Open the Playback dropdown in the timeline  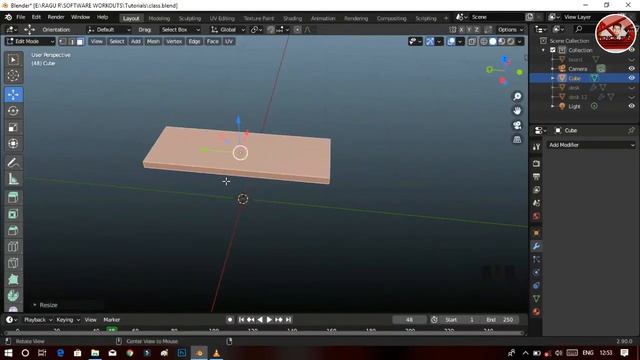(38, 320)
